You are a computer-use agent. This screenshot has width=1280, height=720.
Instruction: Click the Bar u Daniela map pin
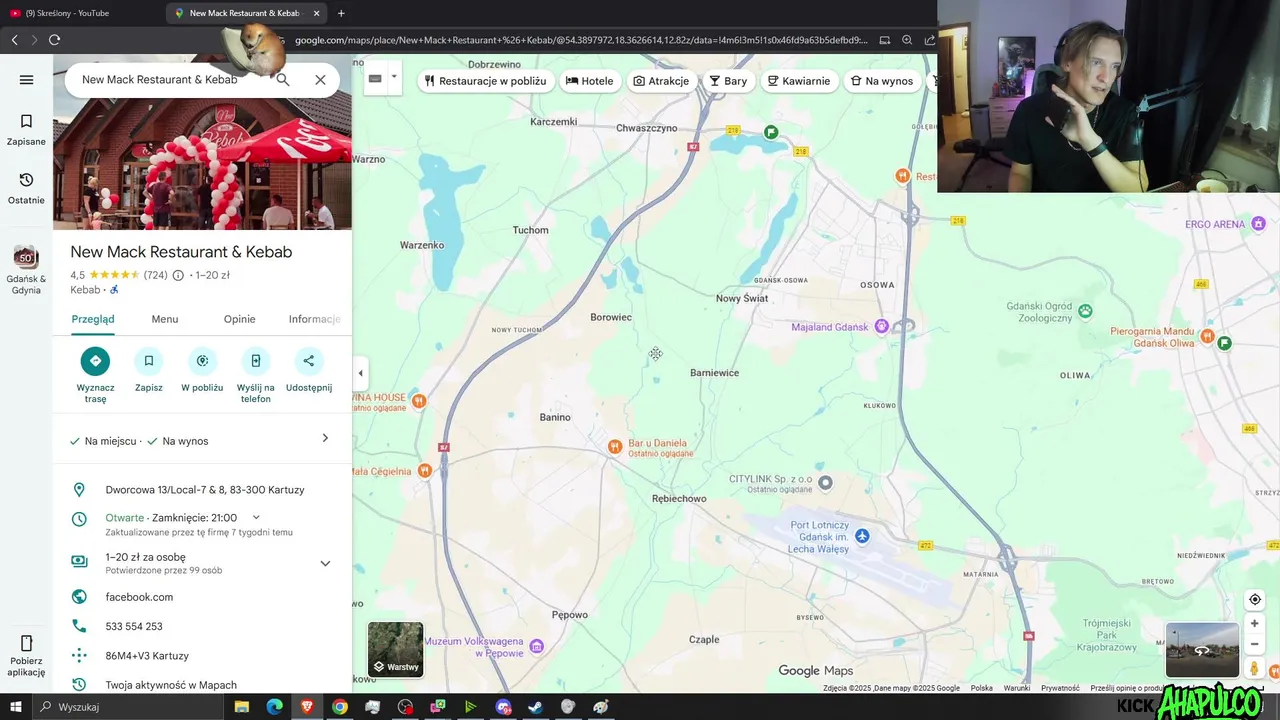(615, 446)
